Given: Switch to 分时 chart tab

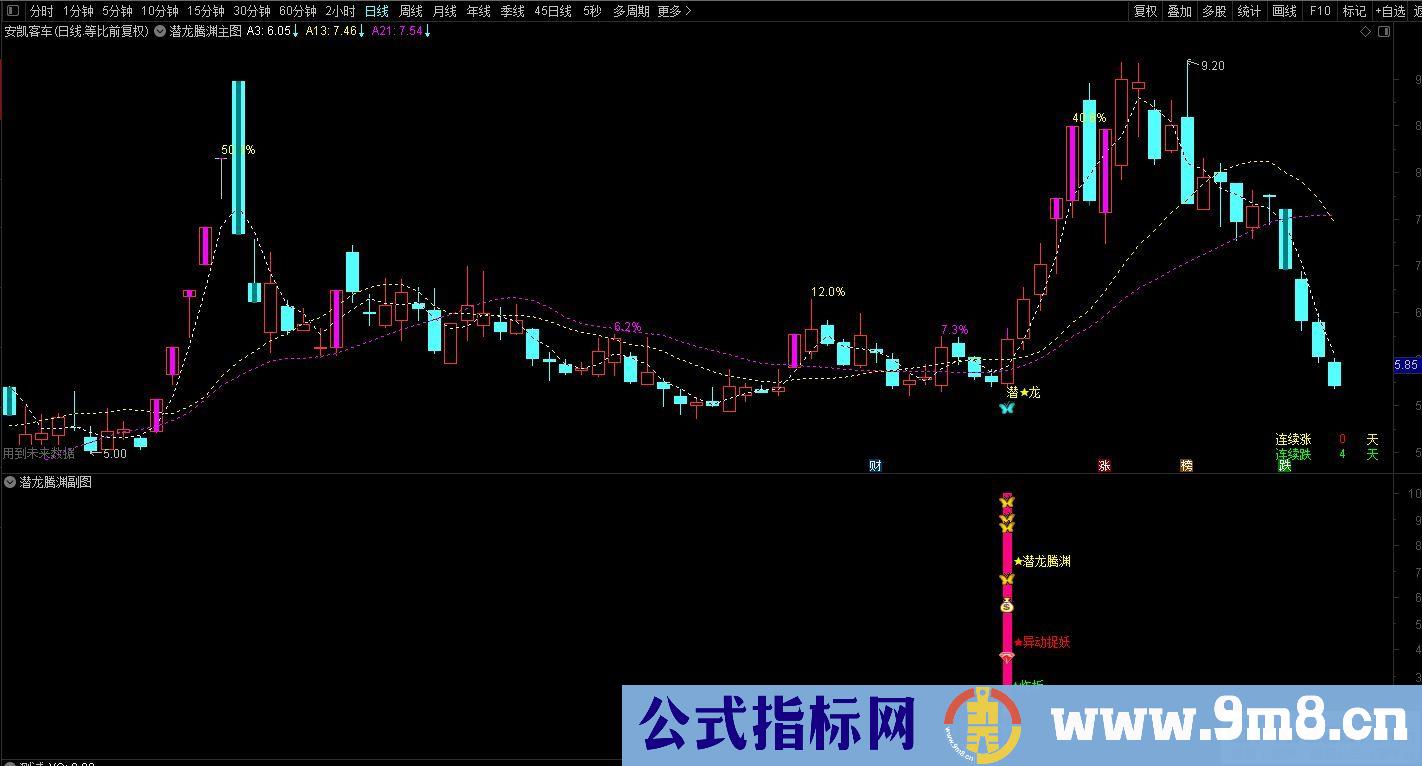Looking at the screenshot, I should click(41, 11).
